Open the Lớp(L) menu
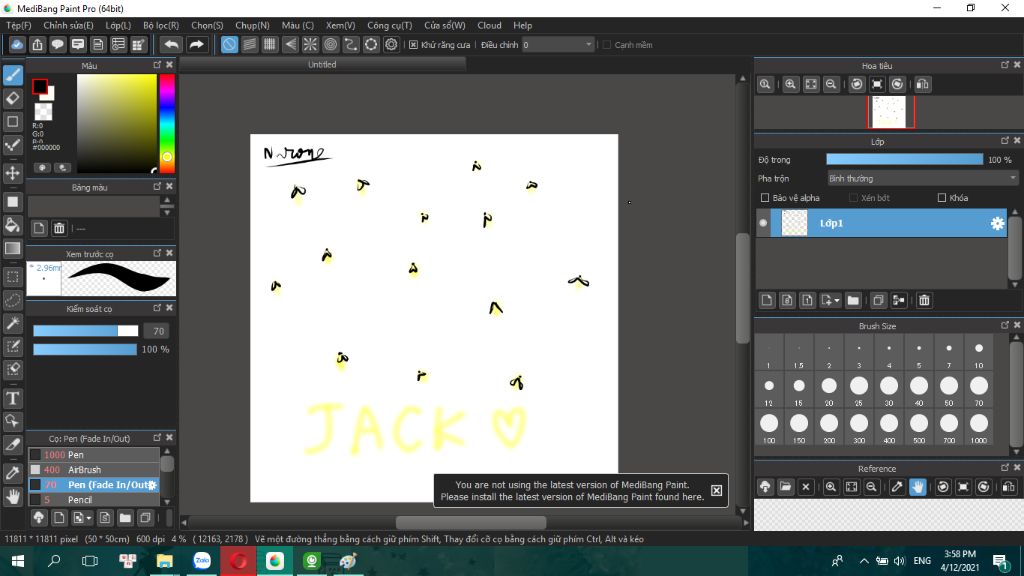 tap(118, 25)
